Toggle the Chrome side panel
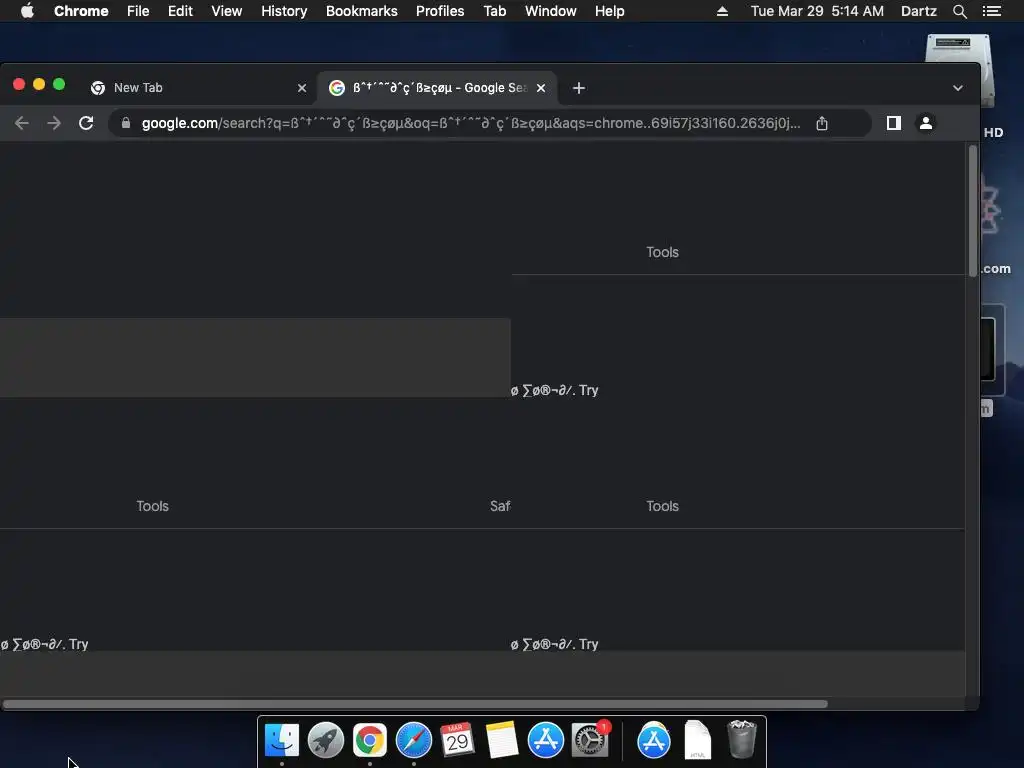 pos(893,123)
